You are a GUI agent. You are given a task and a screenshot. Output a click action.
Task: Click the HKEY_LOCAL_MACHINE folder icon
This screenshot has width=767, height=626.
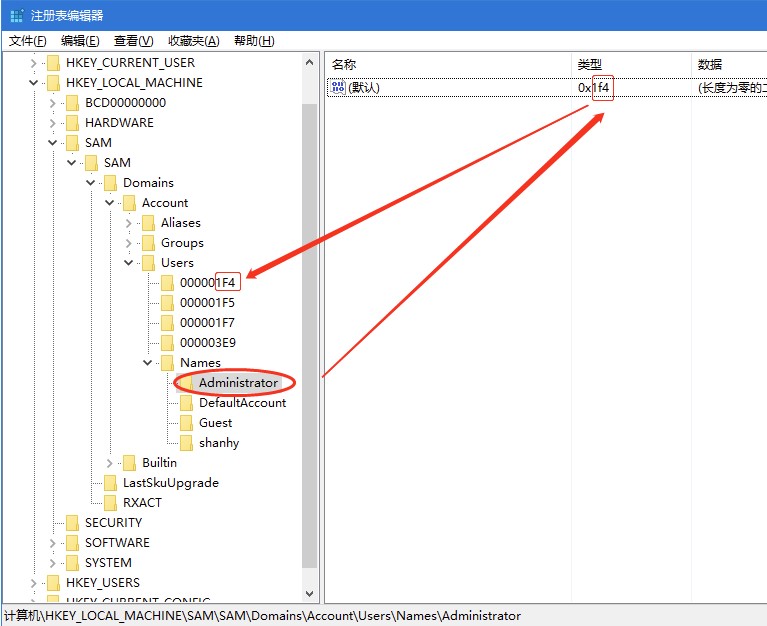(53, 83)
